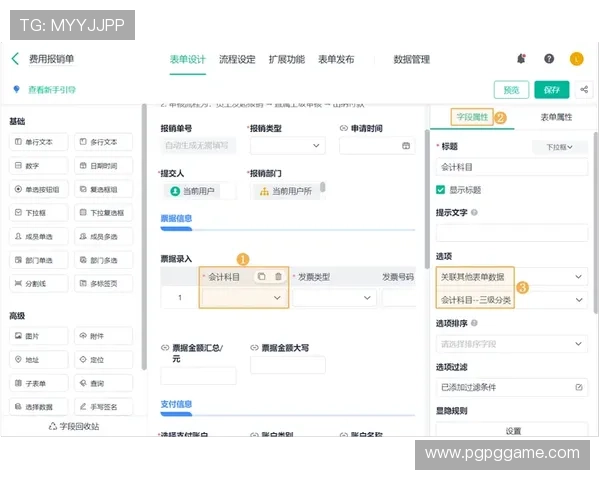Click the 预览 button
The width and height of the screenshot is (600, 480).
511,90
